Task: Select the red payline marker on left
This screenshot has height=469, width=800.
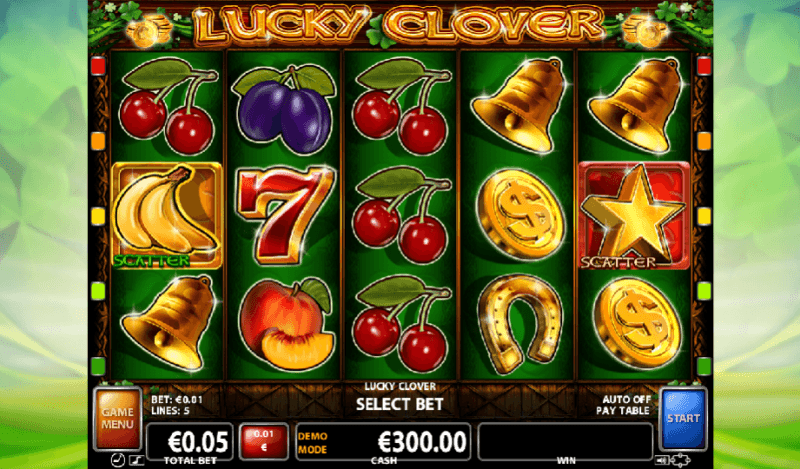Action: tap(97, 66)
